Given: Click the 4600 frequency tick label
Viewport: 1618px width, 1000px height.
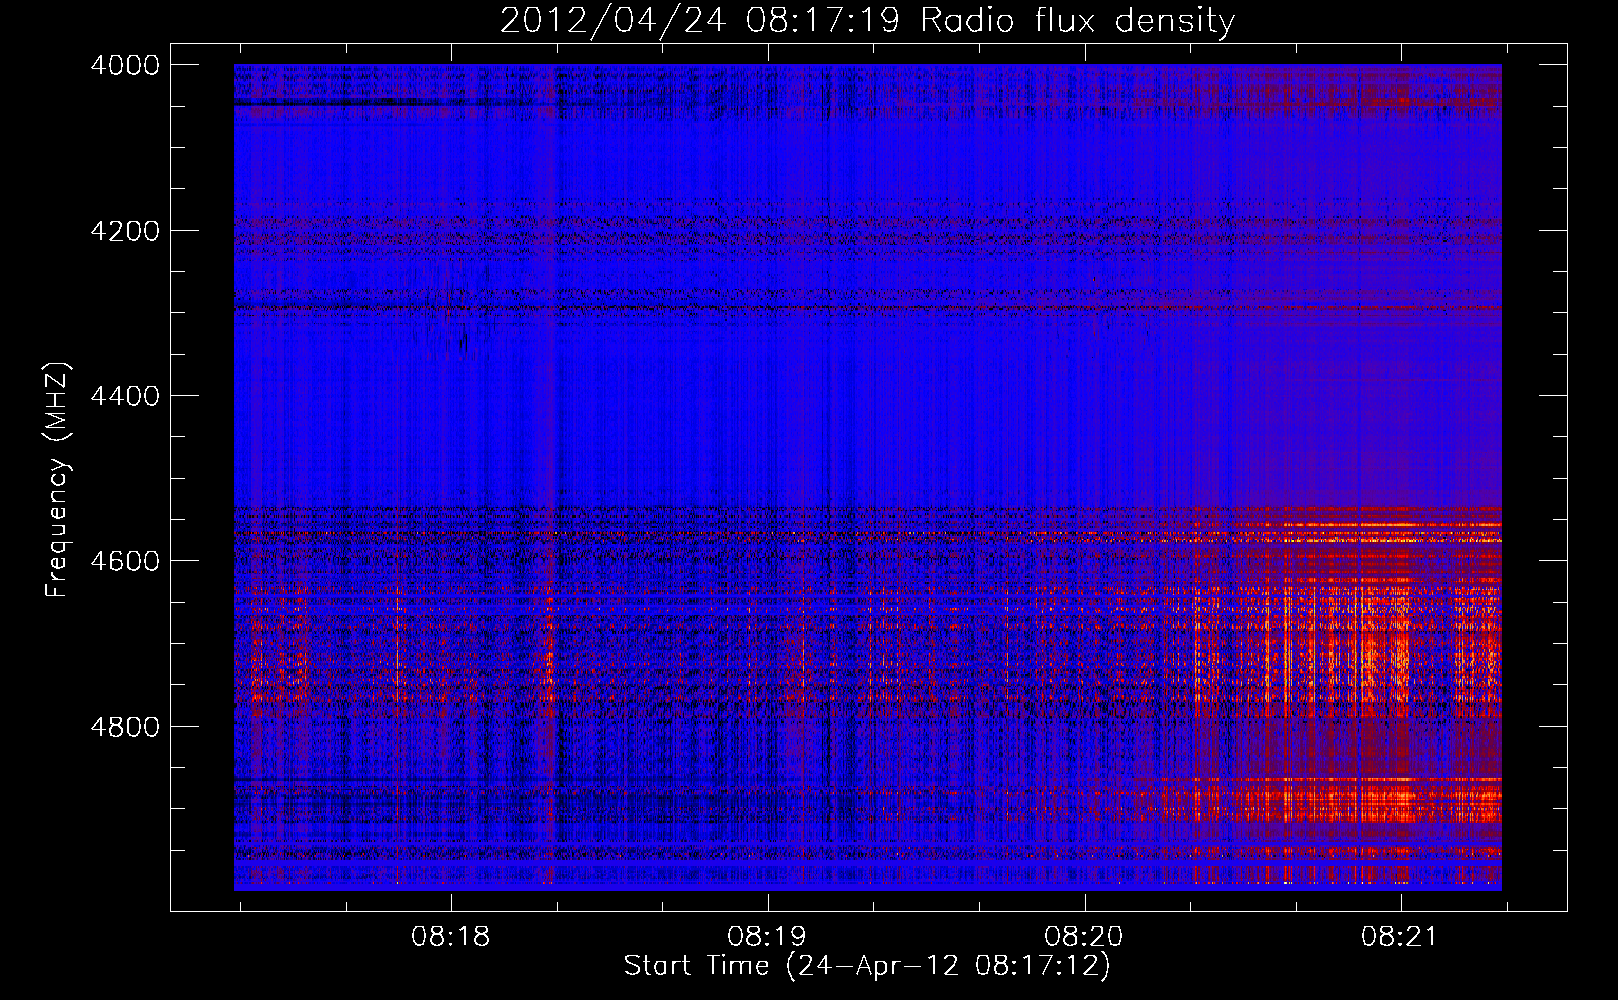Looking at the screenshot, I should [125, 561].
